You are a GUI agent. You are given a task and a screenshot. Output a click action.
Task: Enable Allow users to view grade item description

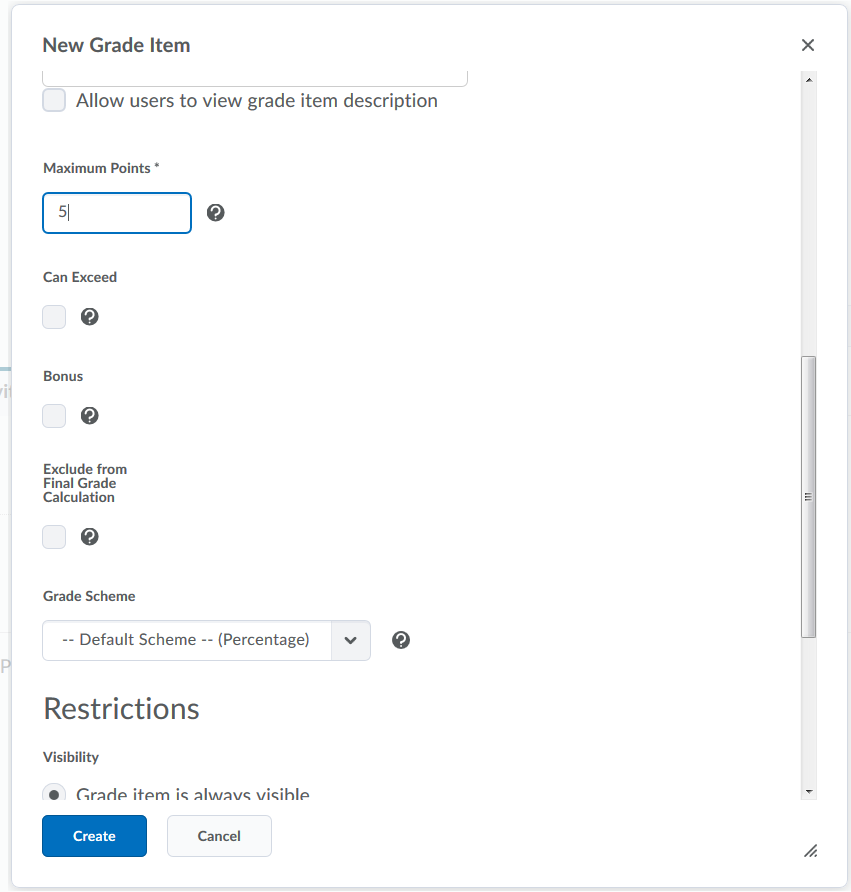click(53, 100)
